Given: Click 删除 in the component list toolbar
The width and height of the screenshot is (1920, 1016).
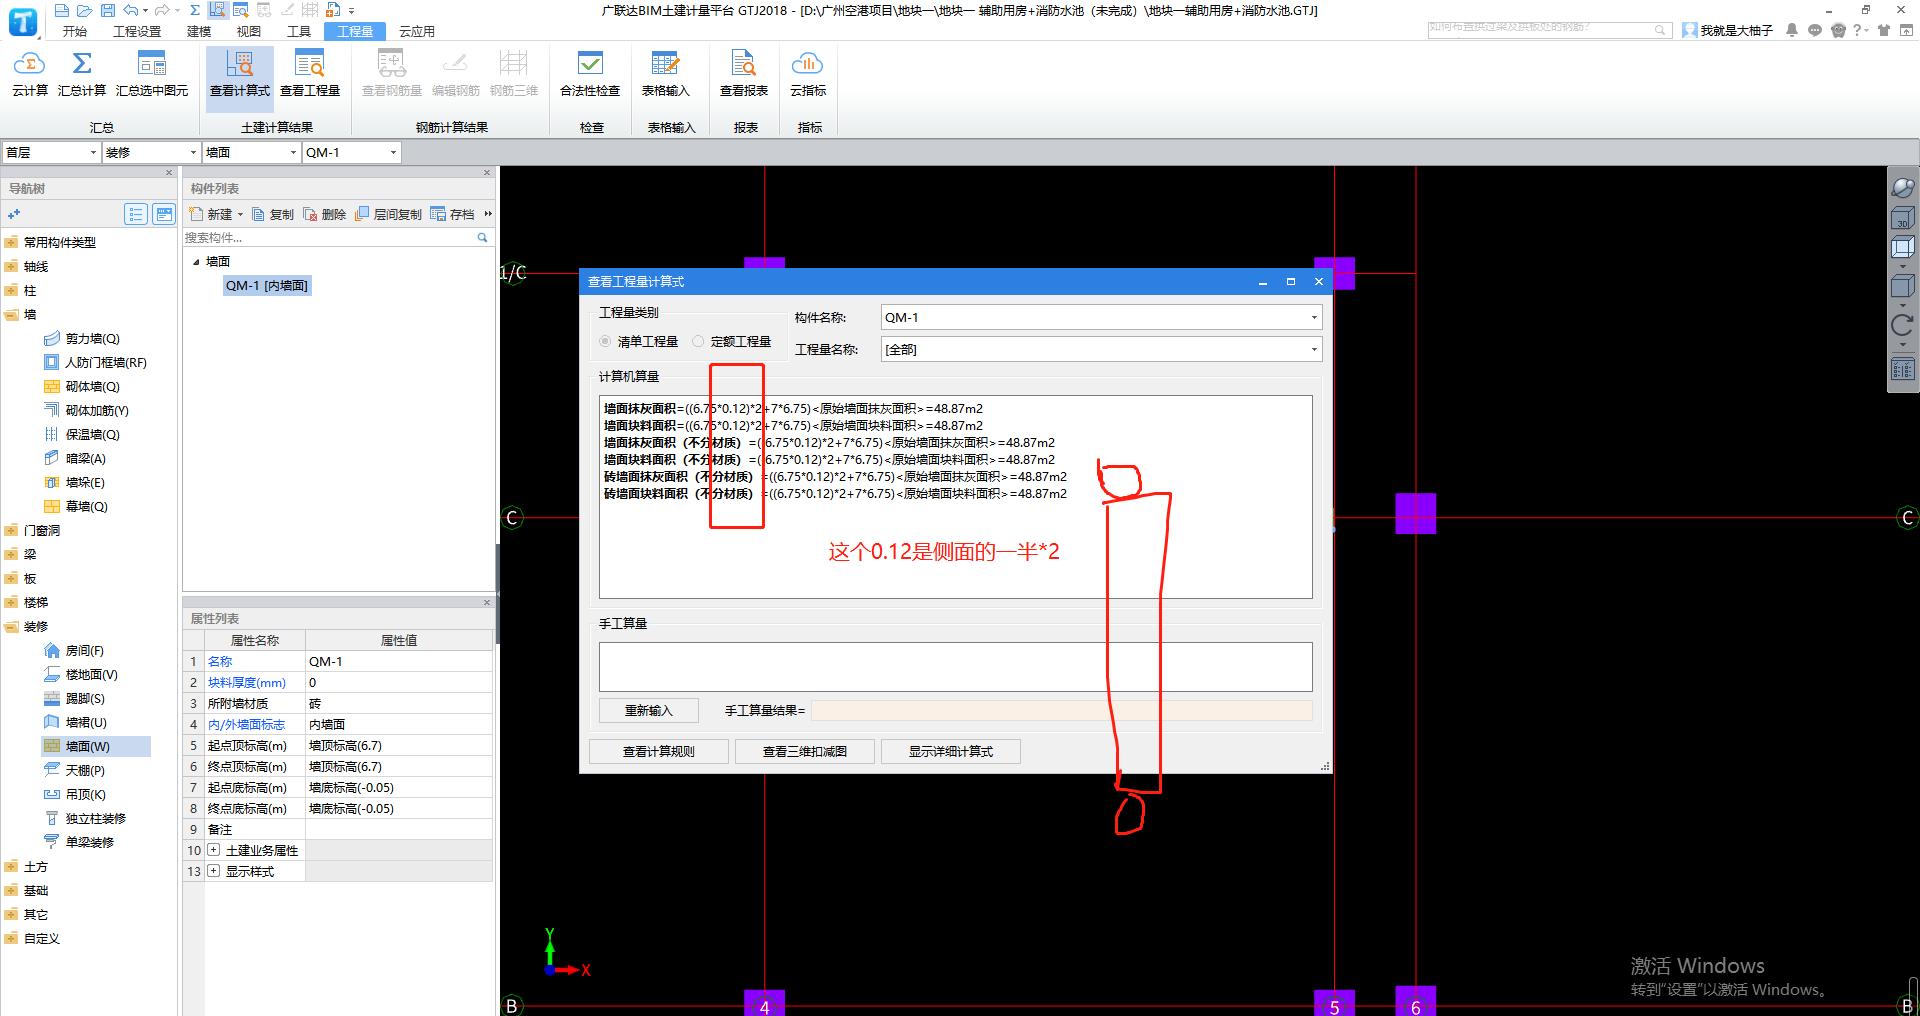Looking at the screenshot, I should pyautogui.click(x=325, y=214).
